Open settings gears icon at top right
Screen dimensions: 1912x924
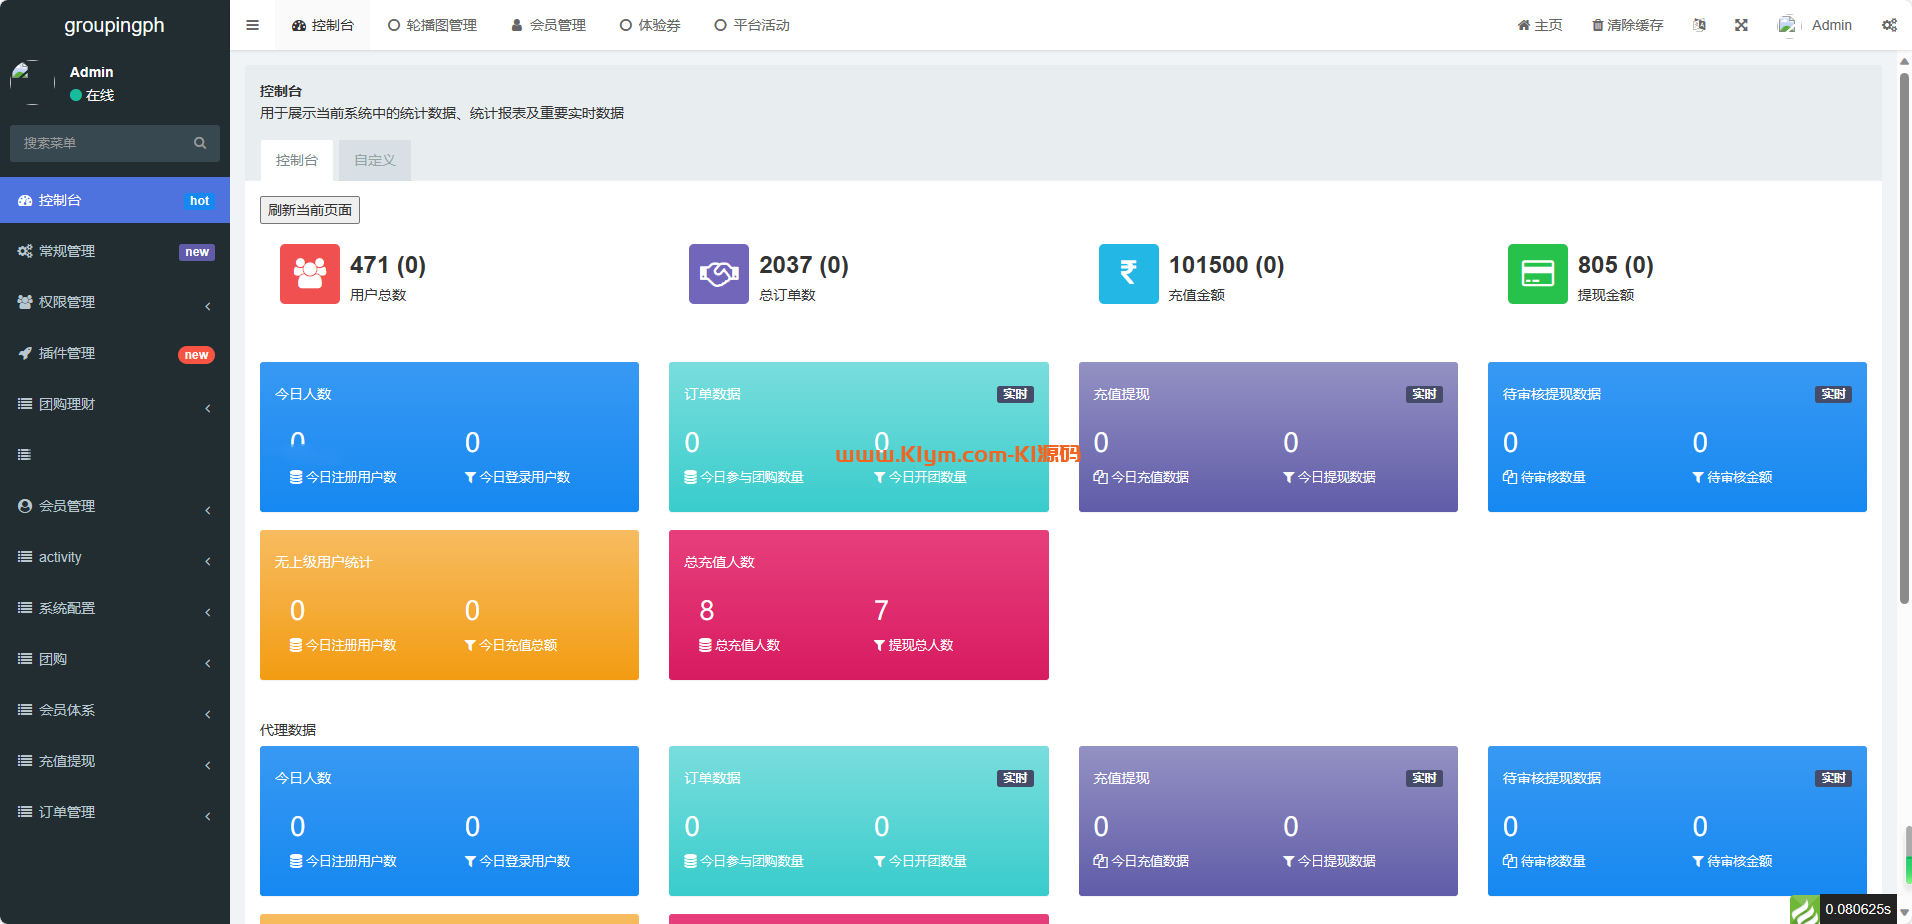tap(1888, 25)
